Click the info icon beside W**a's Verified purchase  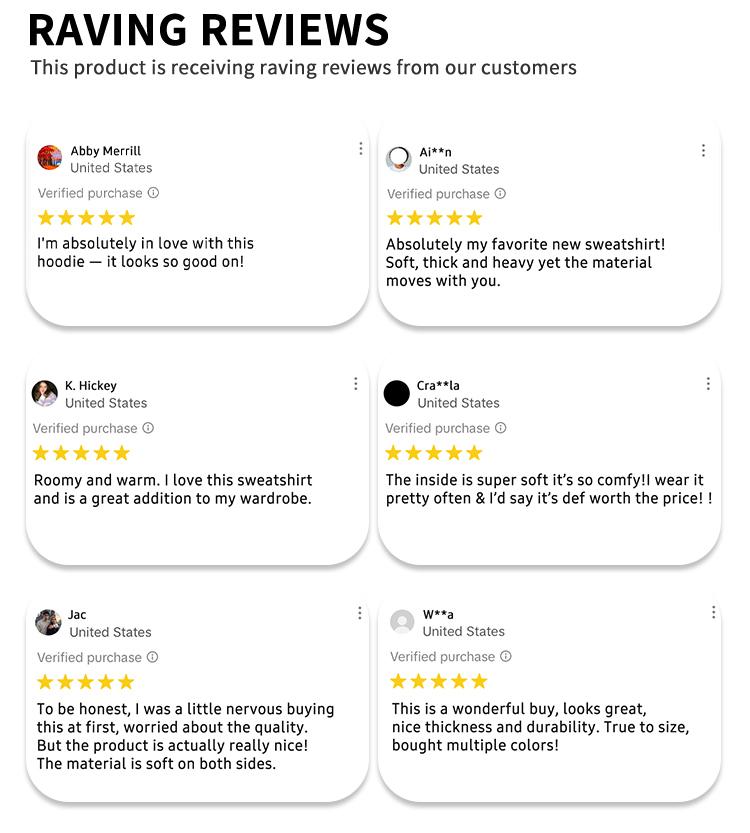(505, 656)
